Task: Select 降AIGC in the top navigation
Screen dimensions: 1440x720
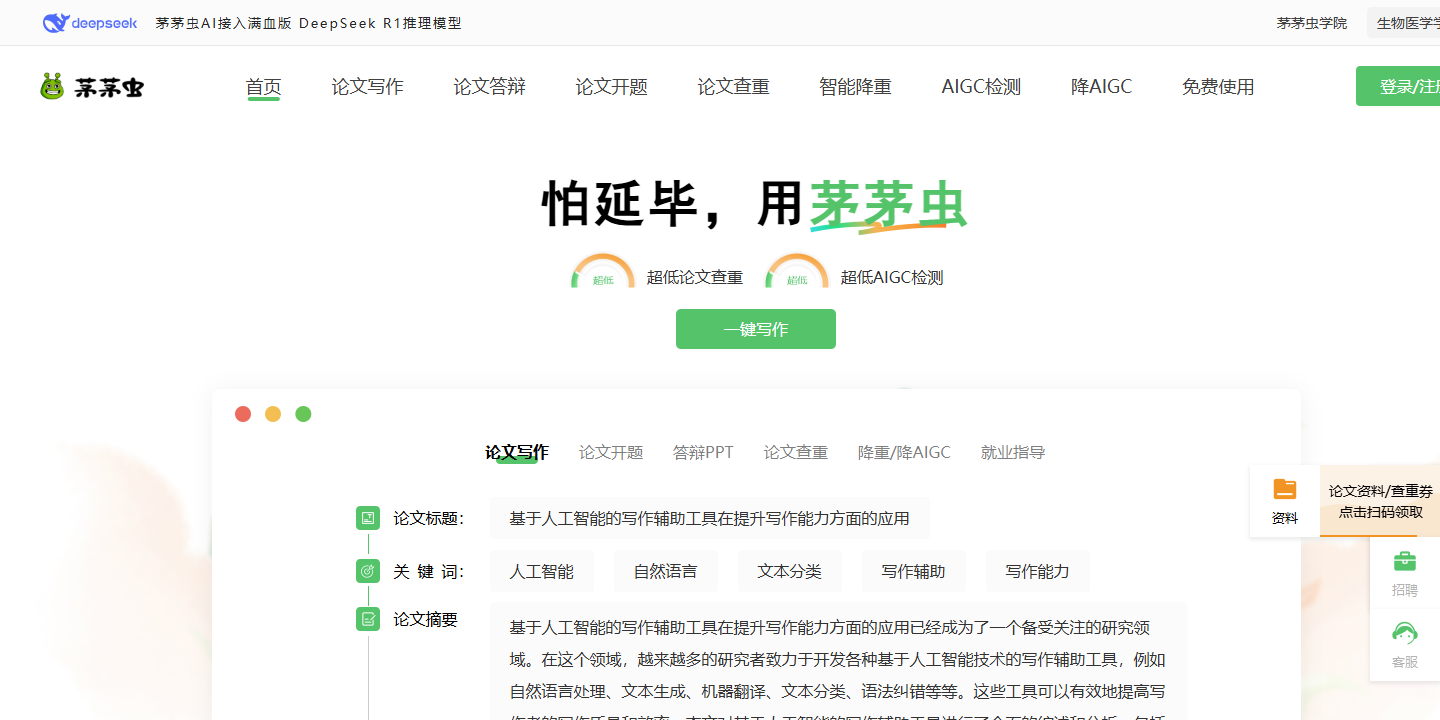Action: [1102, 87]
